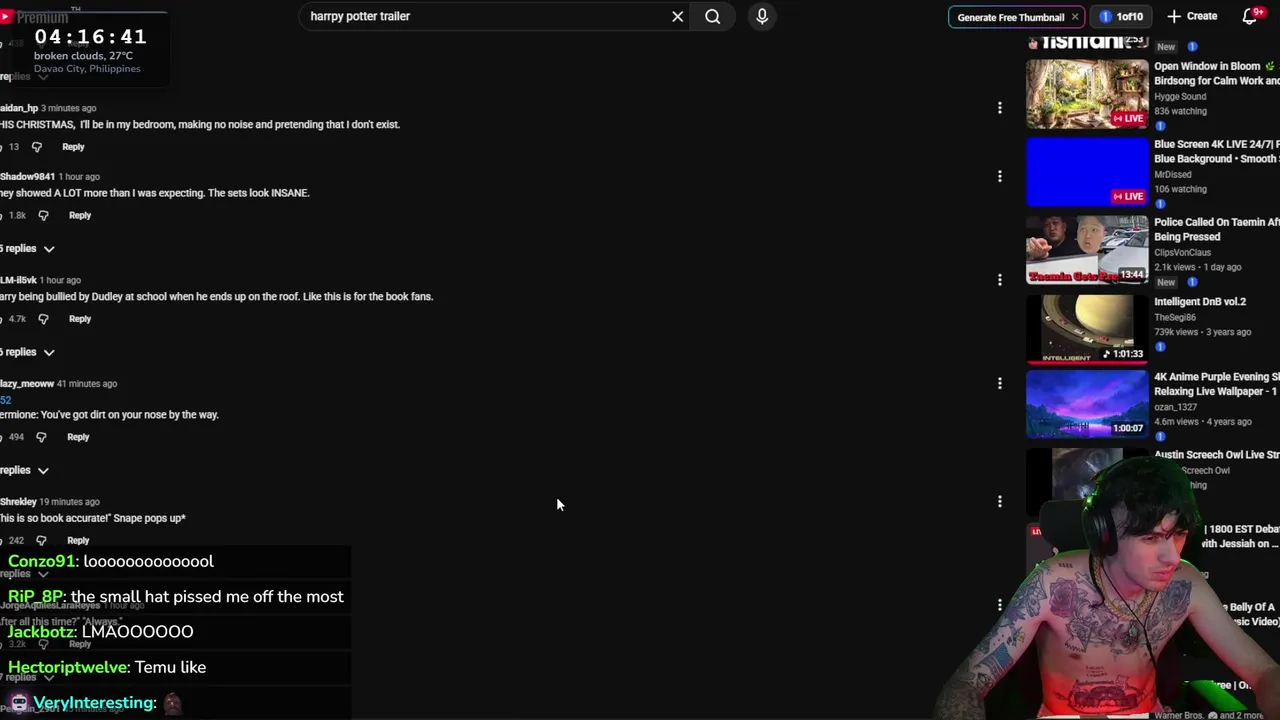Viewport: 1280px width, 720px height.
Task: Click MrDissed channel name
Action: click(x=1173, y=175)
